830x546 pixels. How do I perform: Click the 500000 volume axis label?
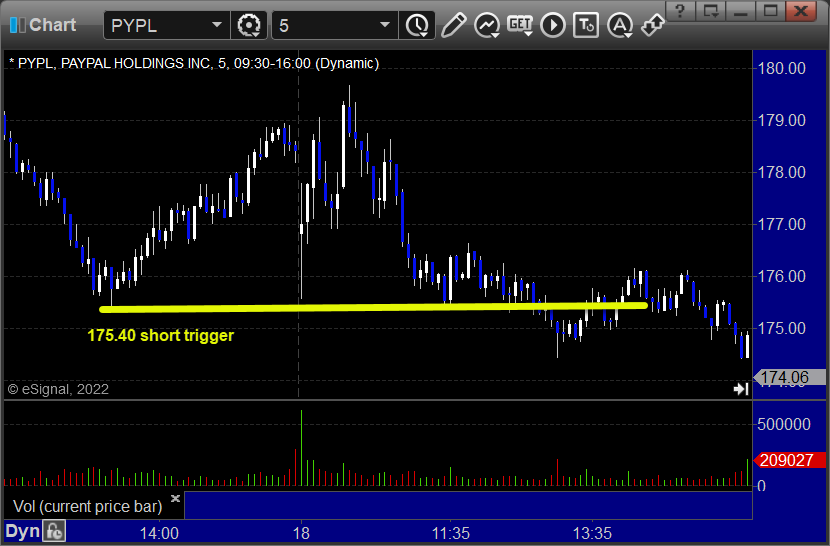coord(784,424)
